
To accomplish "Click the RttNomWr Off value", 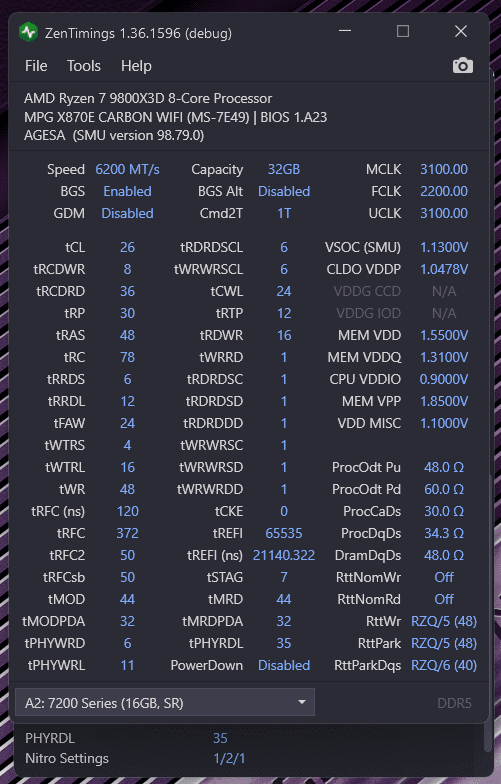I will point(444,578).
